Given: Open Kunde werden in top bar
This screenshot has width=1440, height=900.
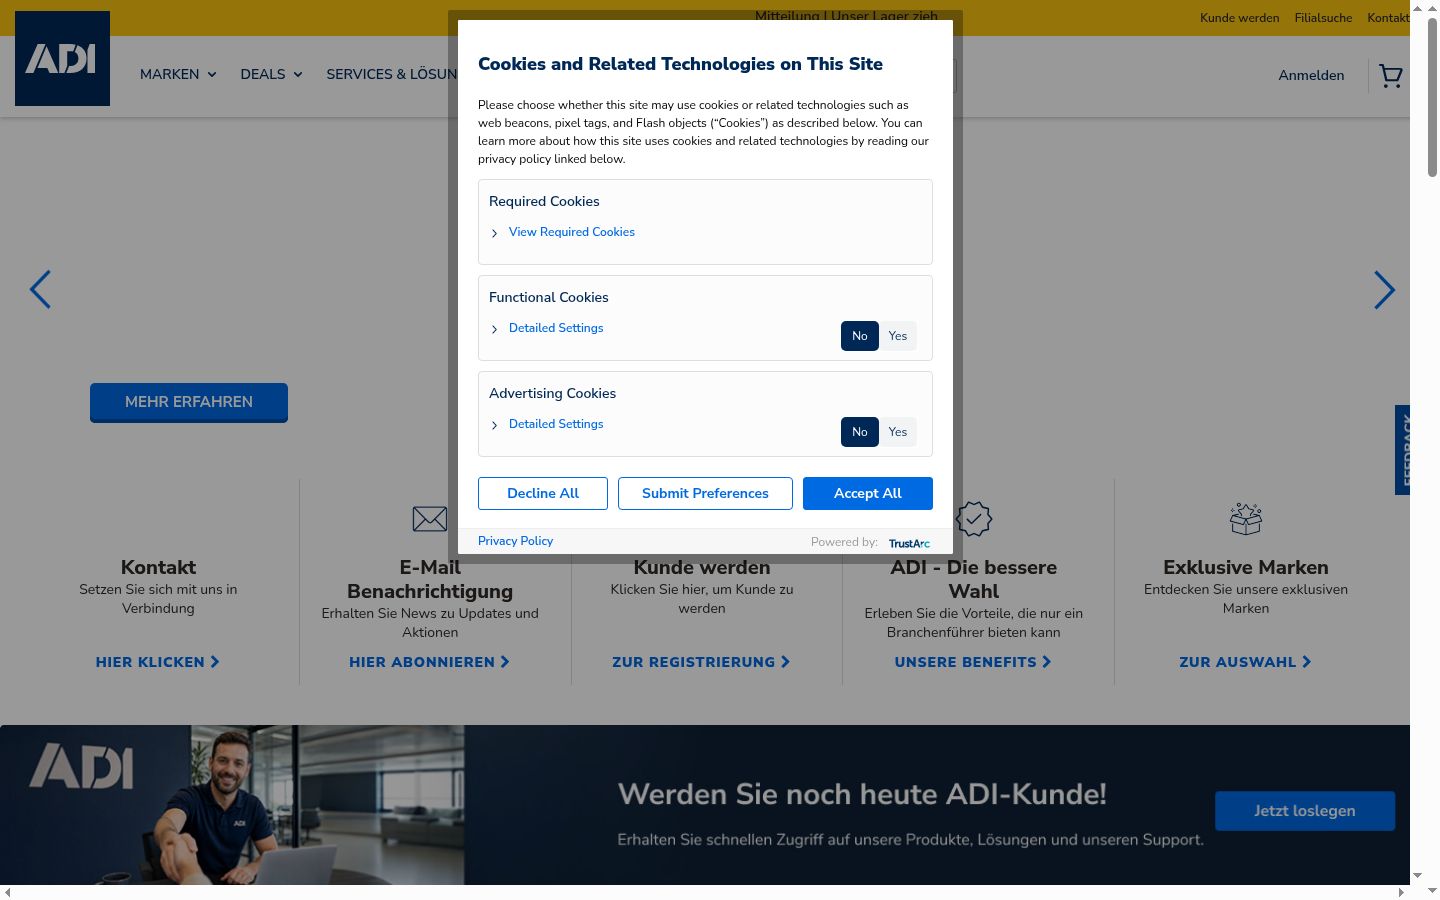Looking at the screenshot, I should 1239,18.
